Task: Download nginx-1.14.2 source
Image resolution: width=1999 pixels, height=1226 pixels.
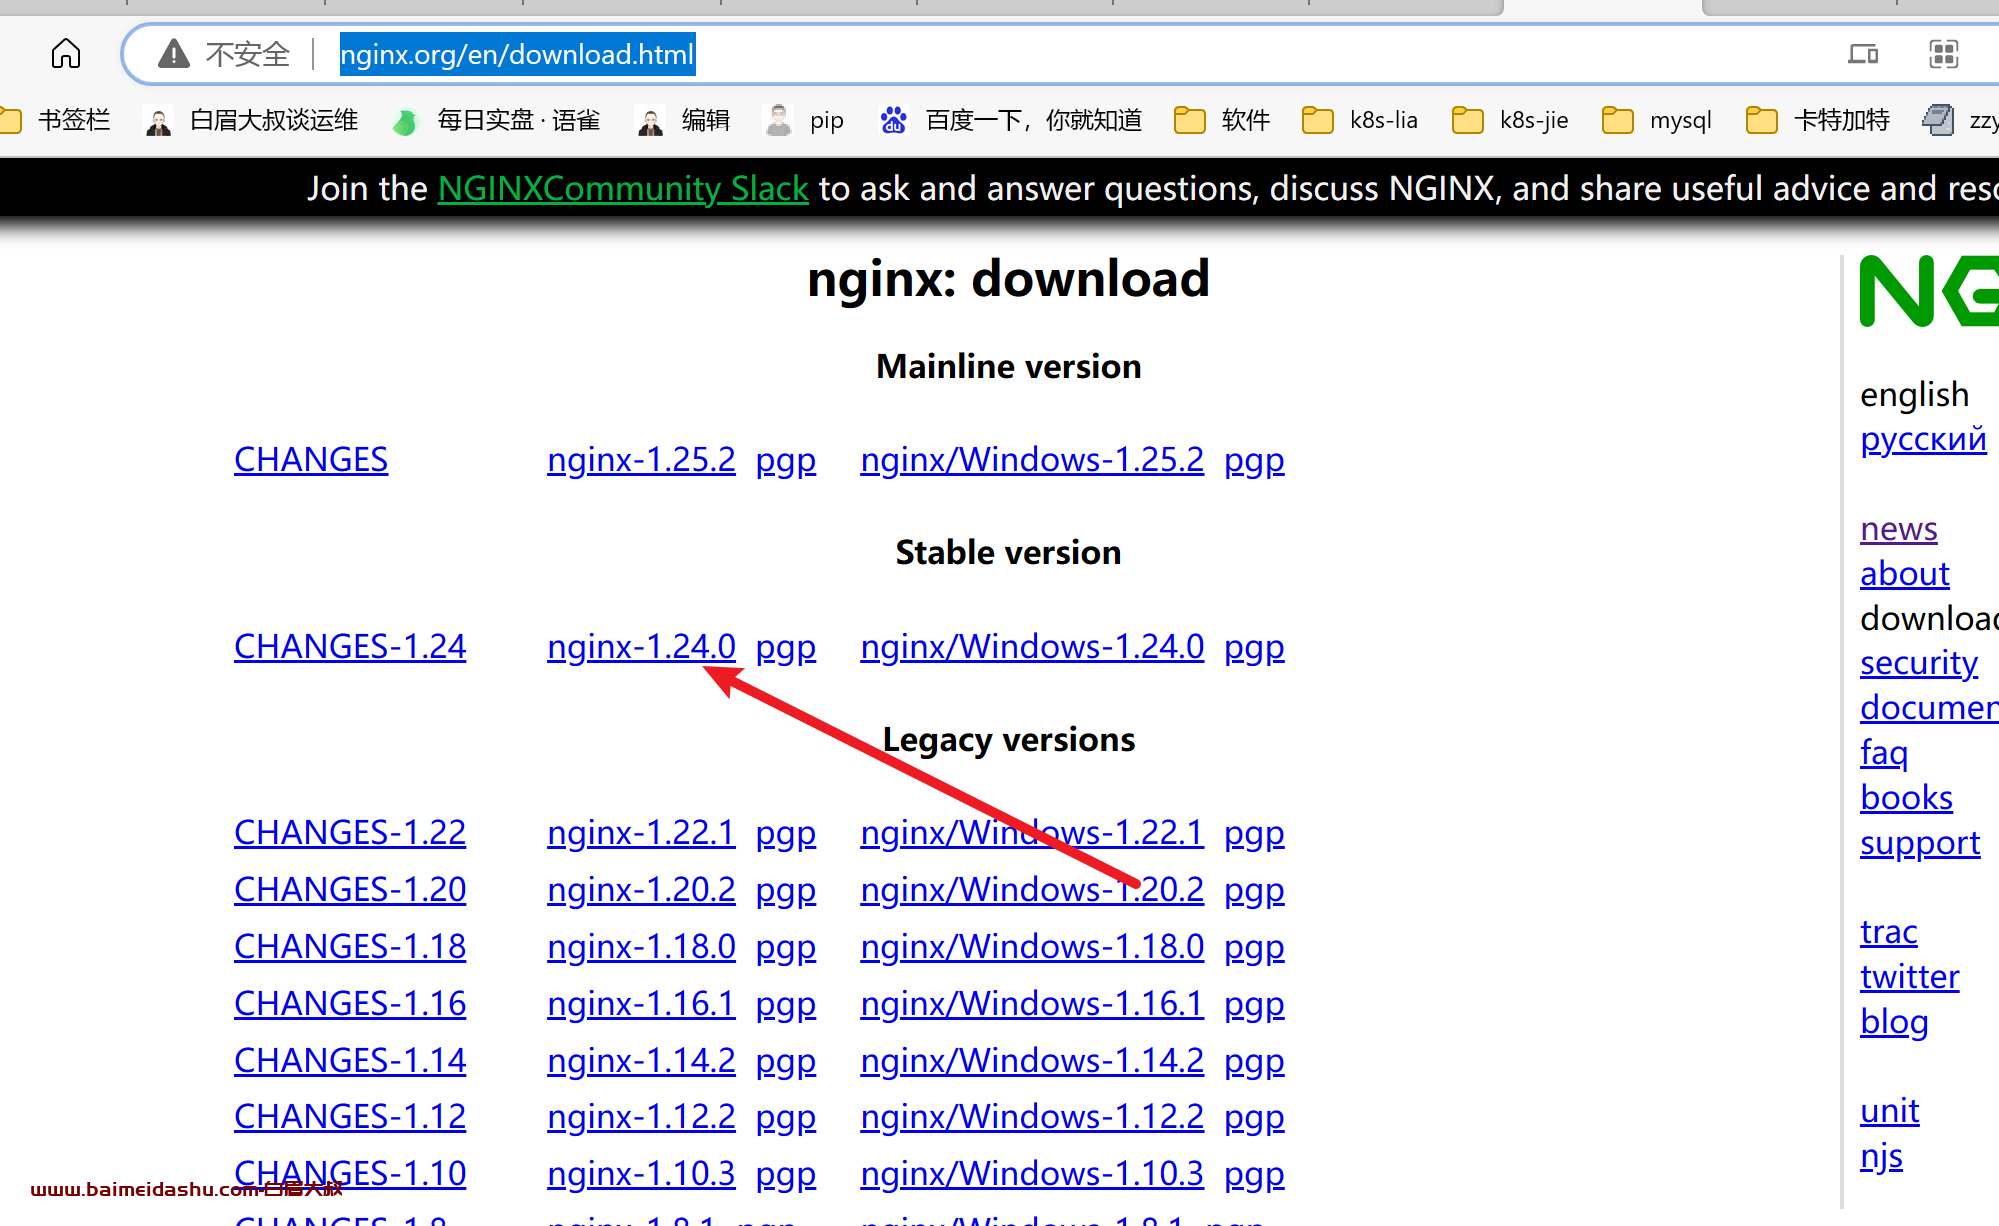Action: (641, 1060)
